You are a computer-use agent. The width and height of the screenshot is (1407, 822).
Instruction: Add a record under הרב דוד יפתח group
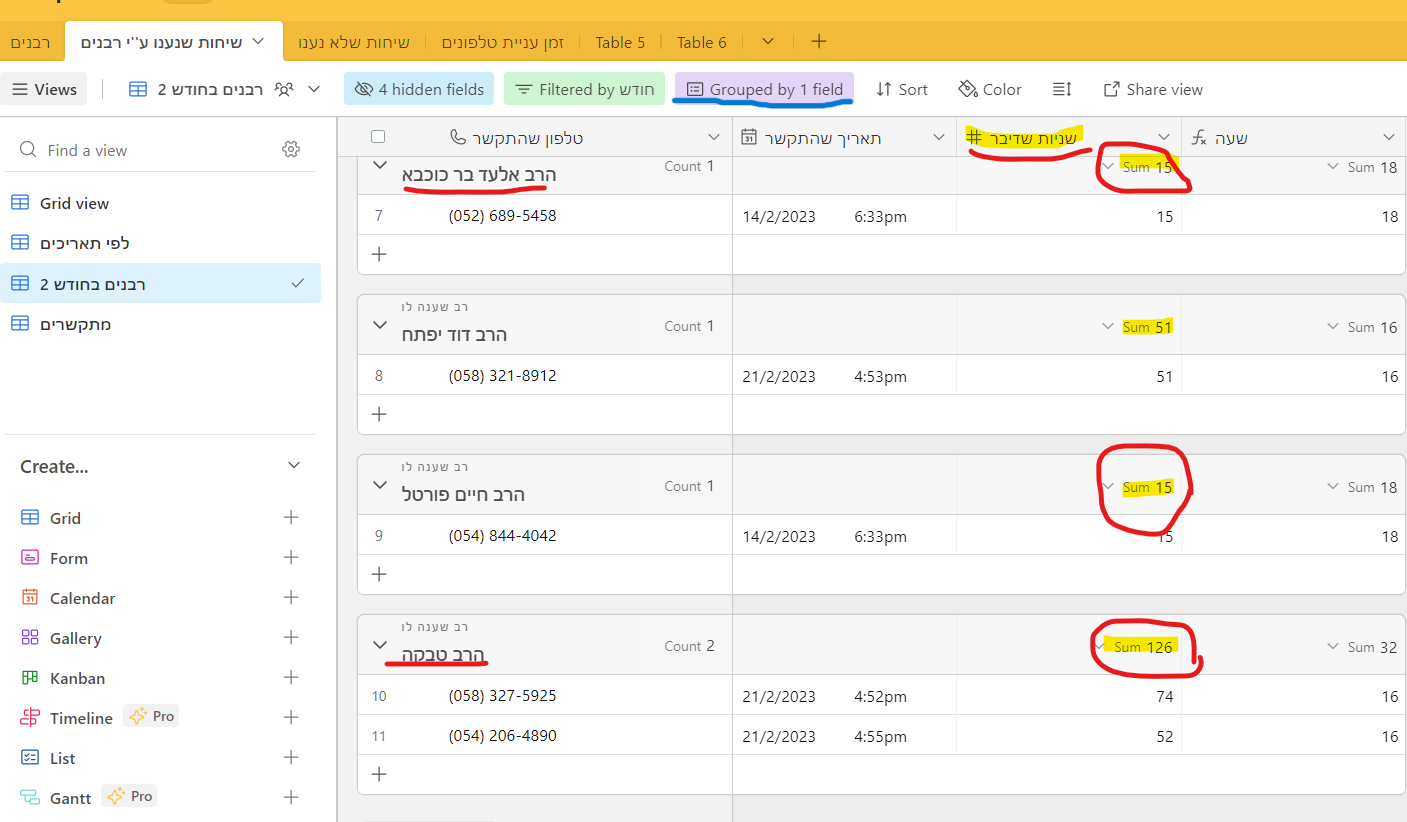point(379,414)
